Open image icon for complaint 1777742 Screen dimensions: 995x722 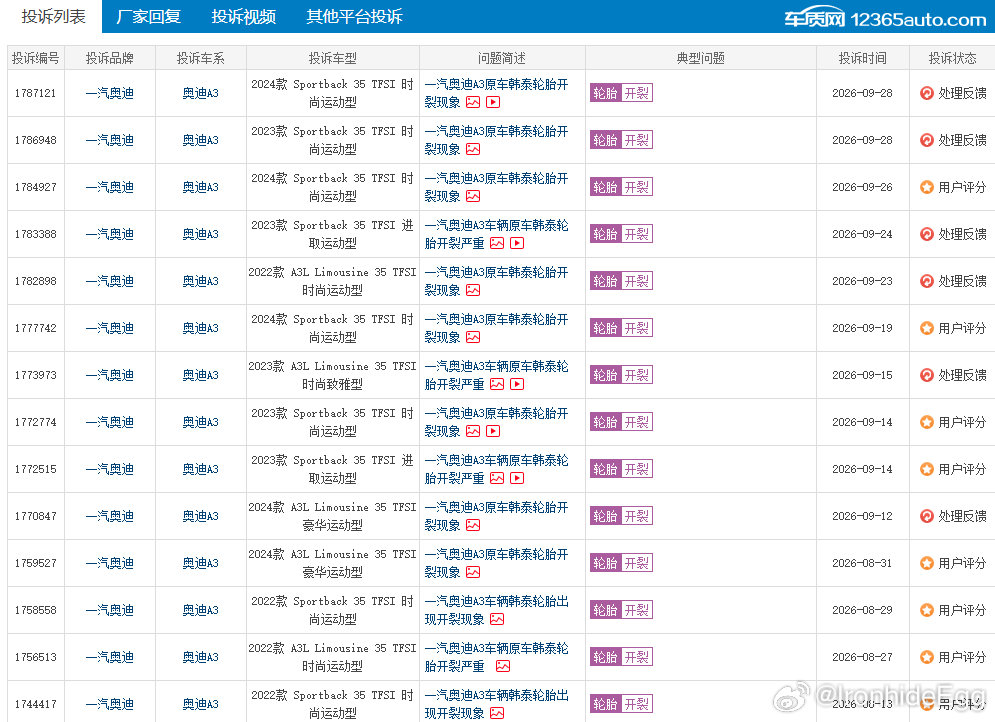click(x=473, y=337)
